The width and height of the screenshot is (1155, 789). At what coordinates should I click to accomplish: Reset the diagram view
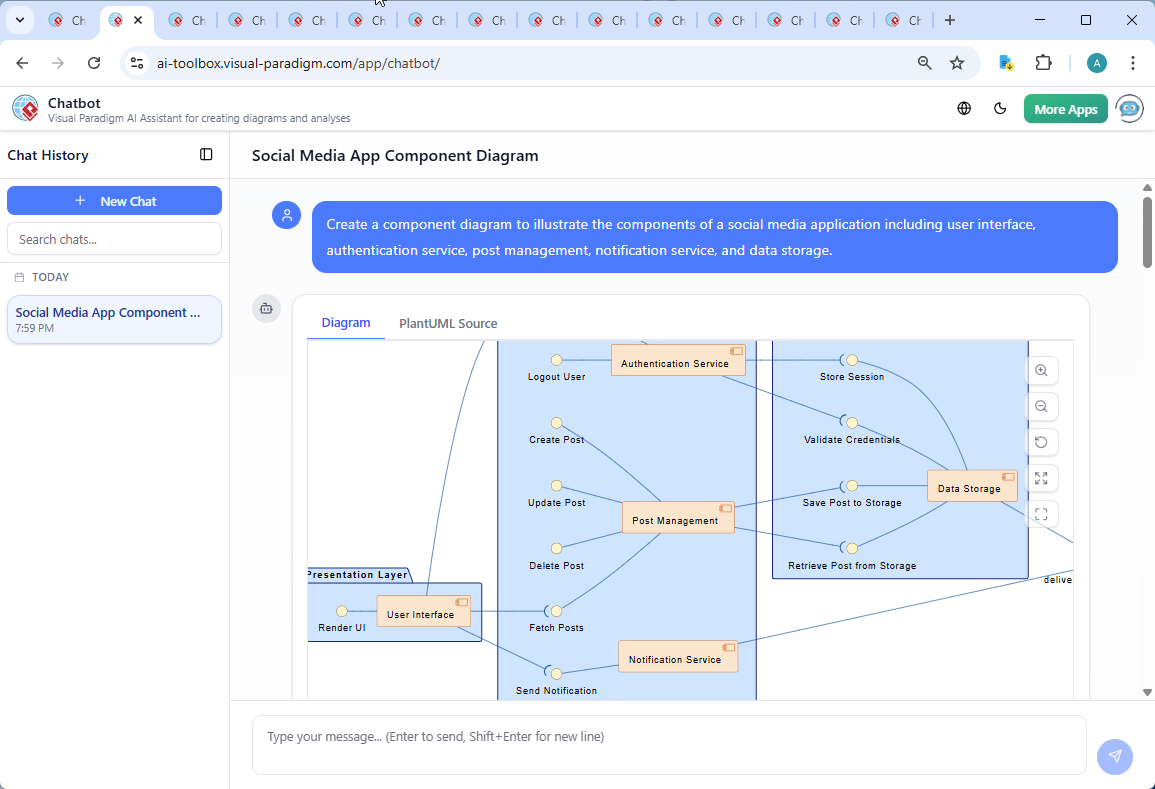pos(1041,443)
